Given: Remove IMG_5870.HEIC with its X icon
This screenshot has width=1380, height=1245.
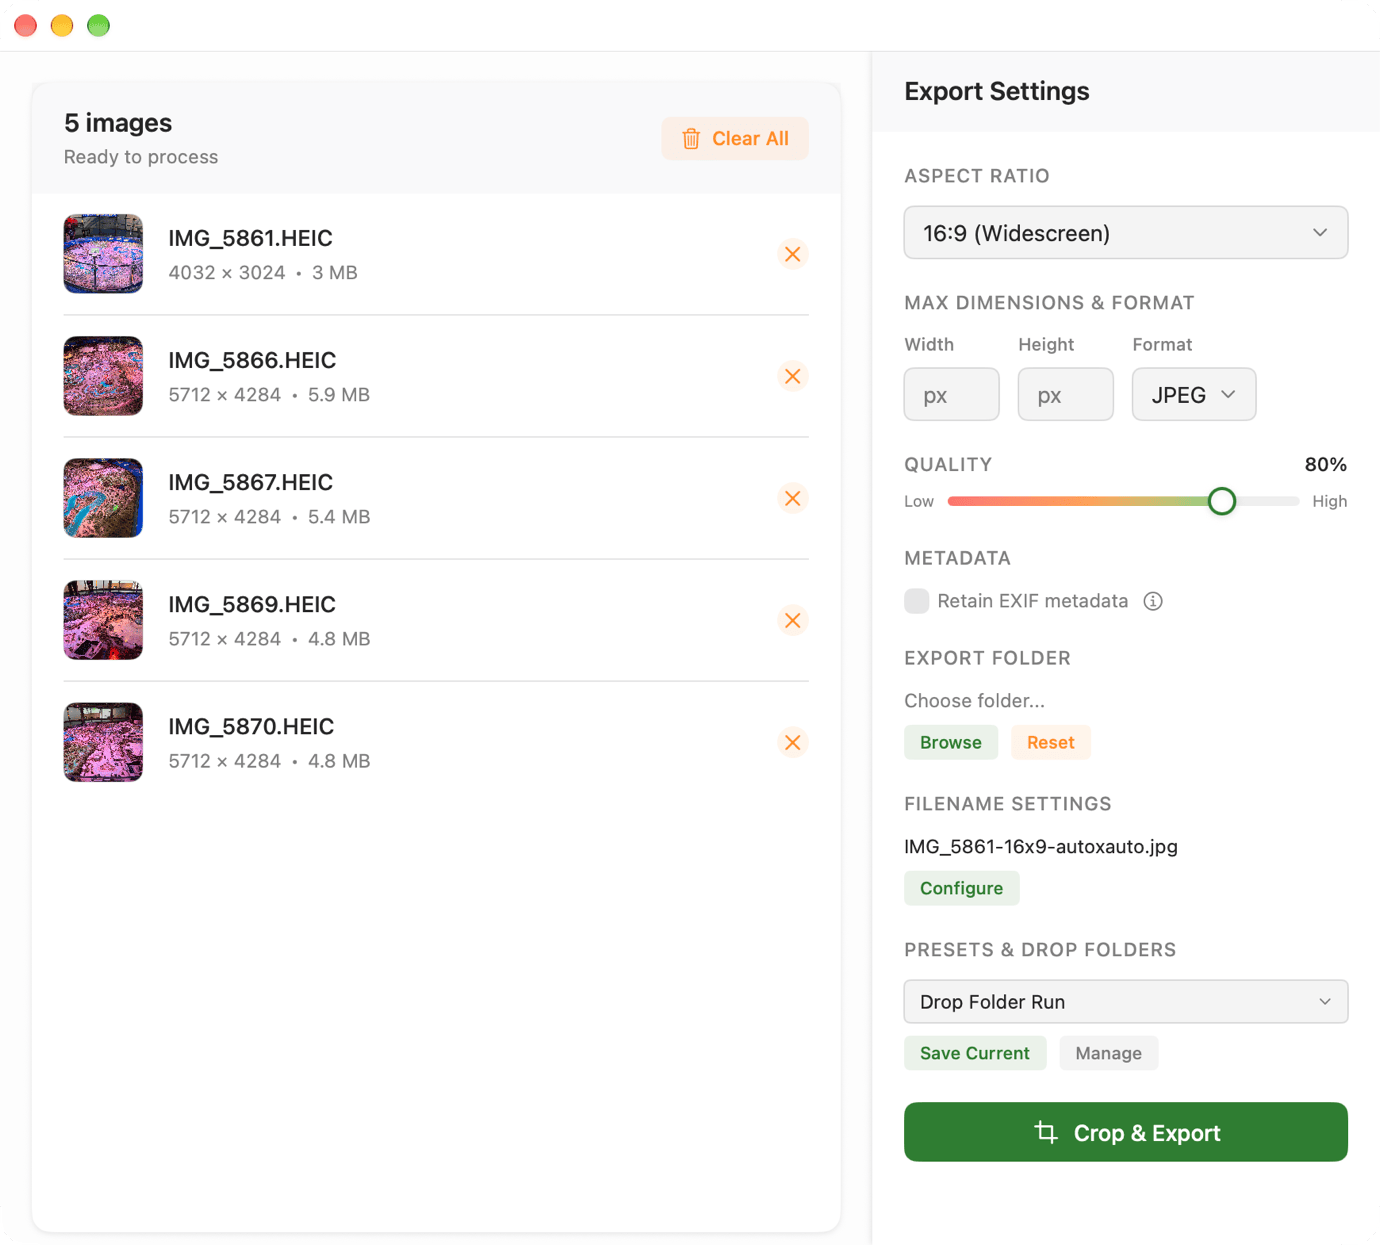Looking at the screenshot, I should [x=792, y=742].
